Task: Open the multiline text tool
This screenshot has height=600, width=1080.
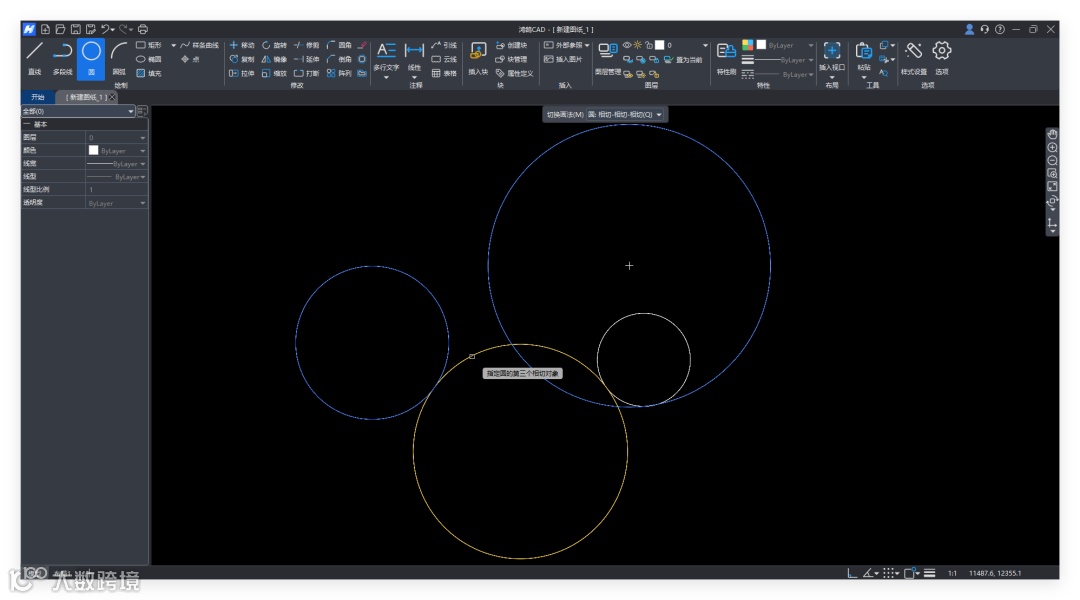Action: [386, 58]
